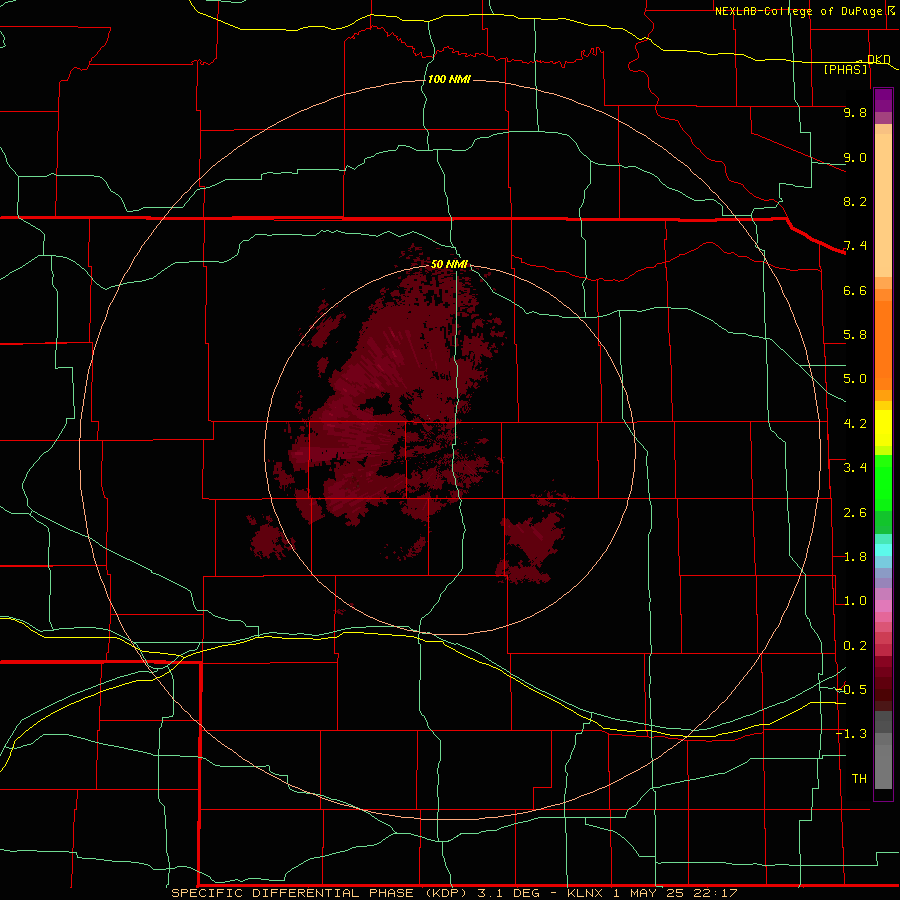Screen dimensions: 900x900
Task: Pick the purple band atop the color bar
Action: (883, 100)
